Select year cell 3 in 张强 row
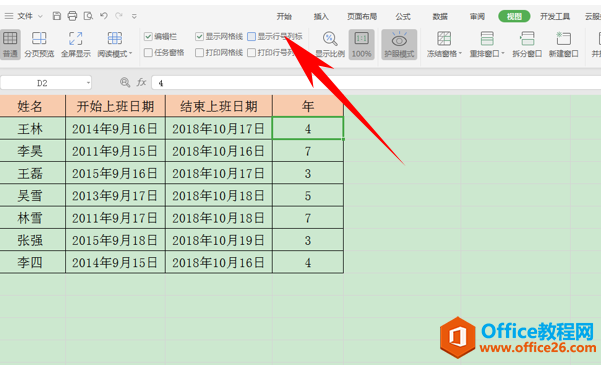Viewport: 603px width, 365px height. pyautogui.click(x=308, y=240)
